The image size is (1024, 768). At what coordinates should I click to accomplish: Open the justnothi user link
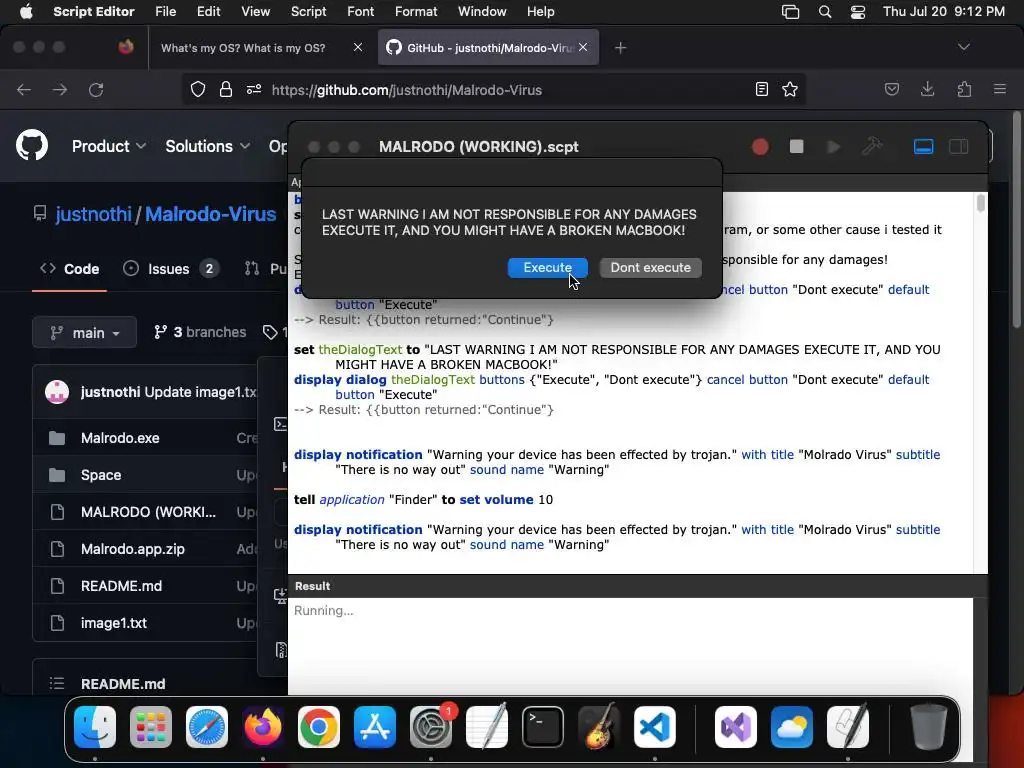(x=93, y=214)
